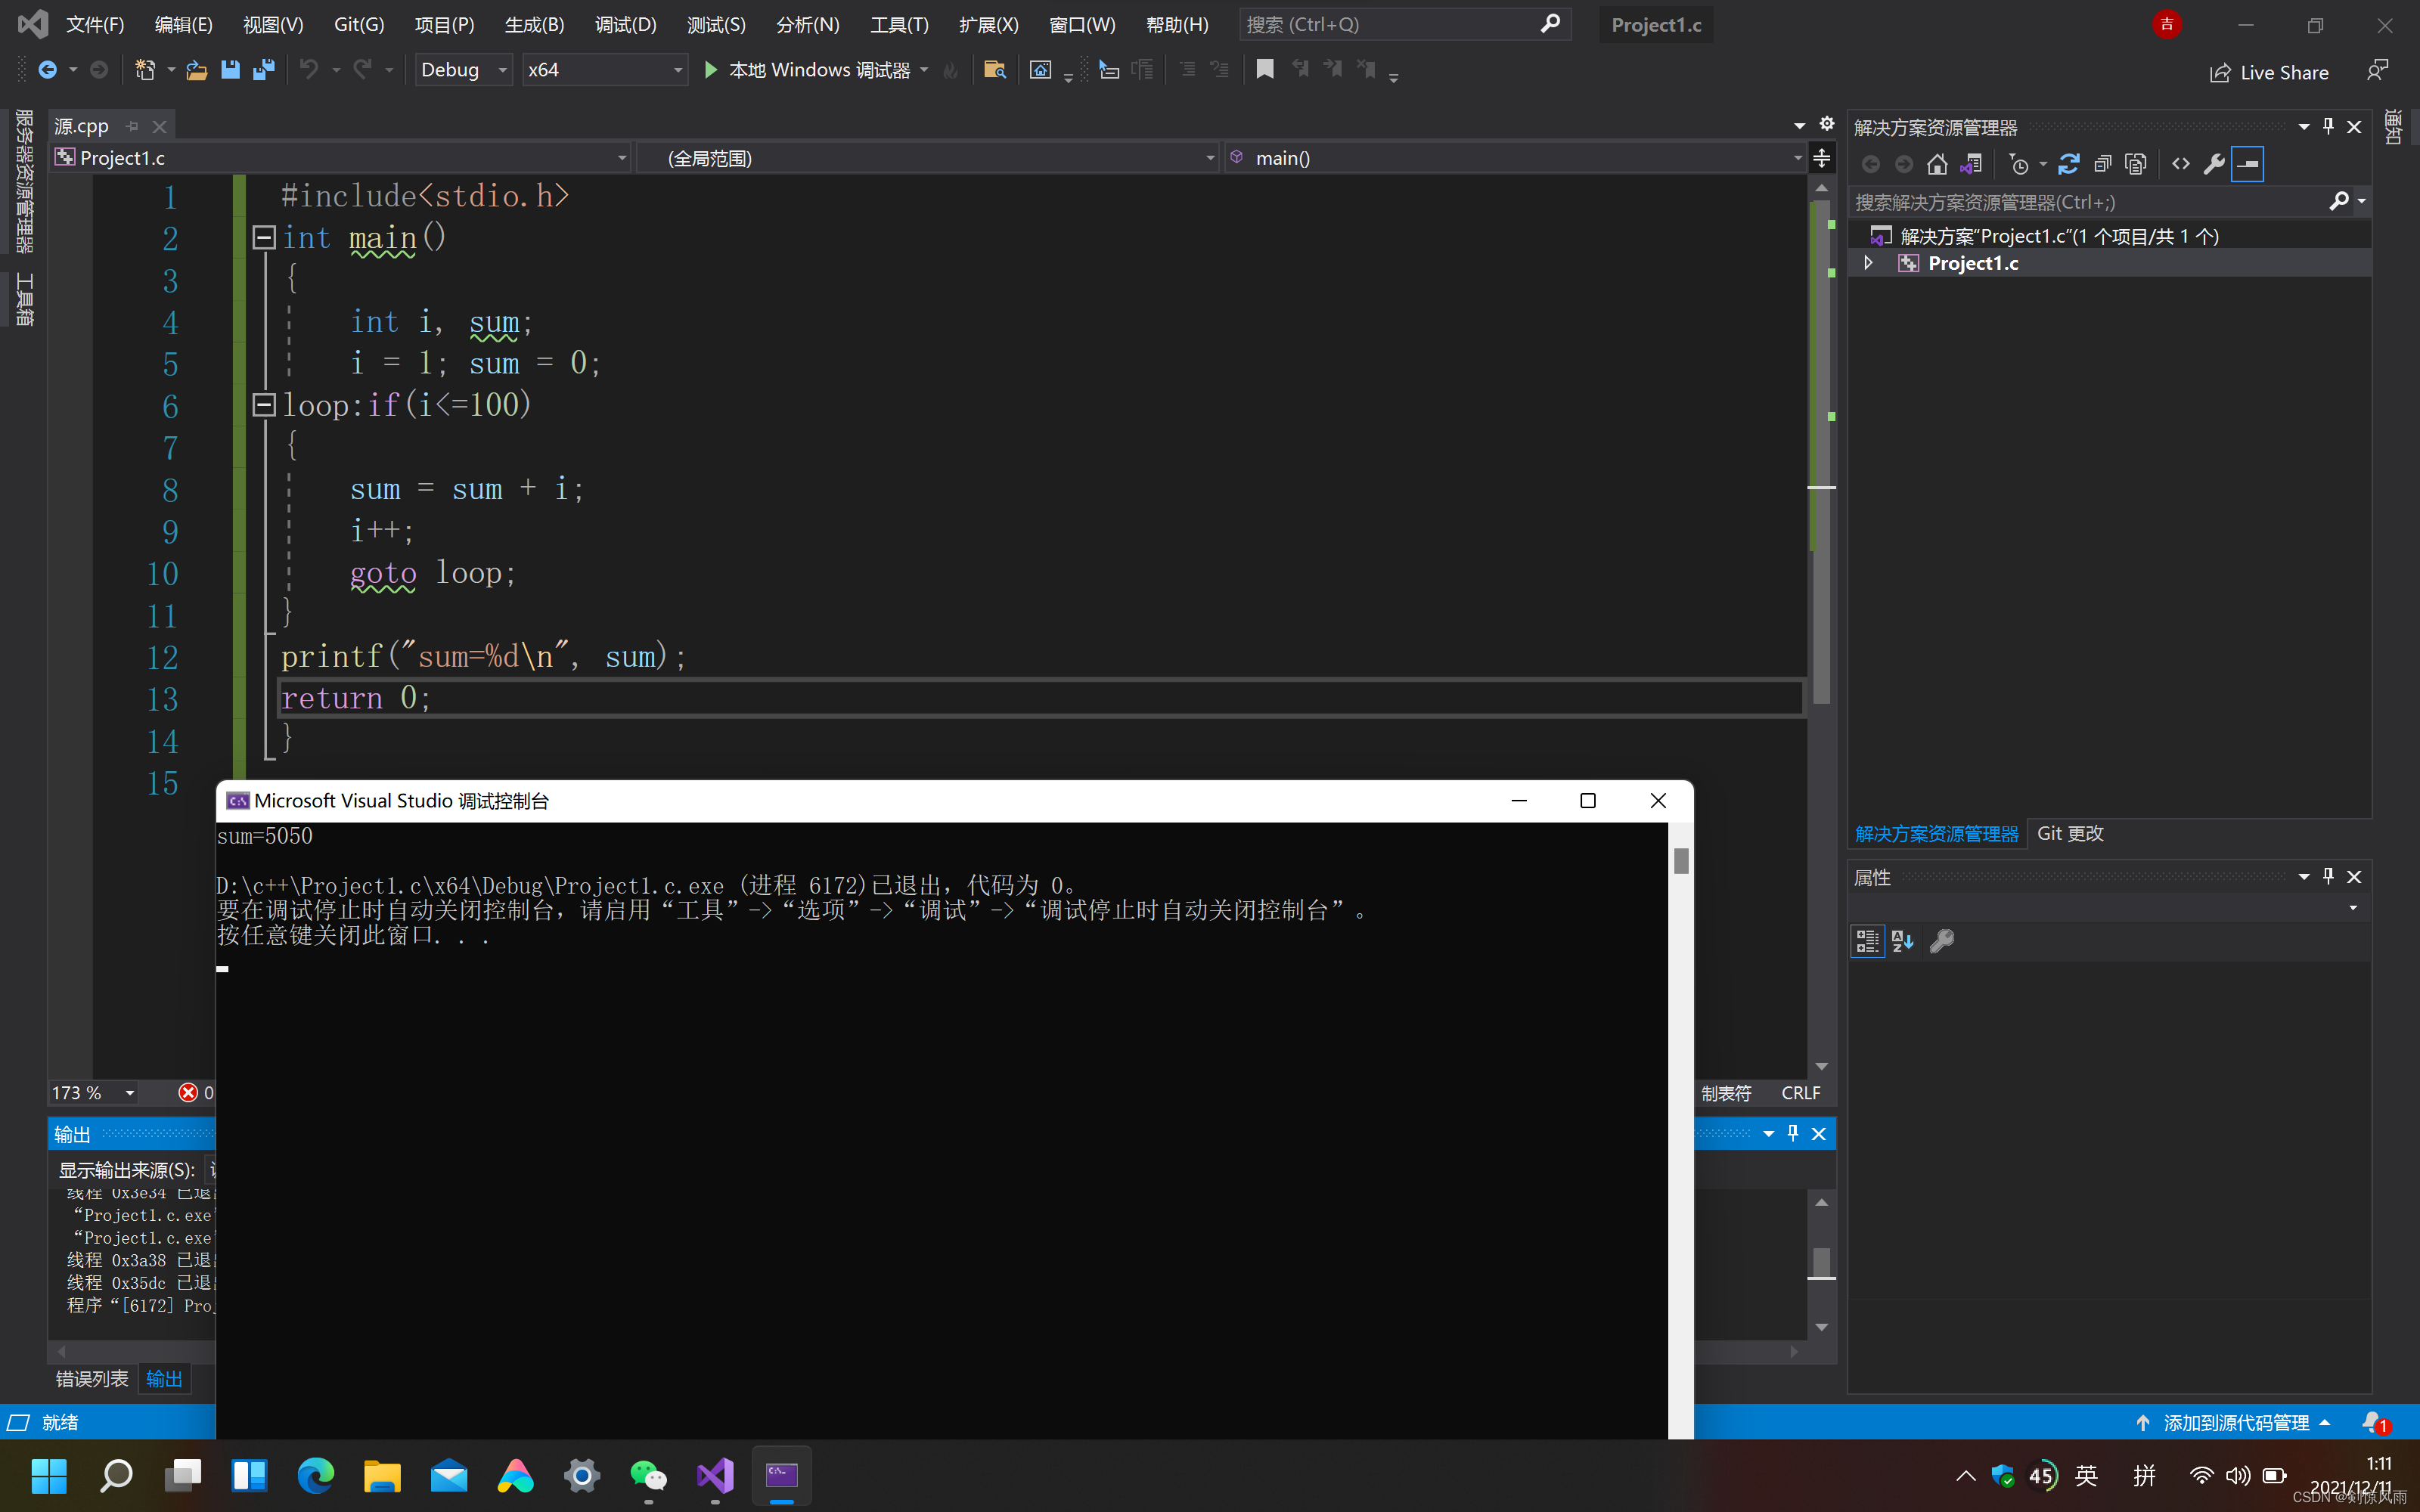
Task: Click the search box 搜索 (Ctrl+Q)
Action: click(1390, 25)
